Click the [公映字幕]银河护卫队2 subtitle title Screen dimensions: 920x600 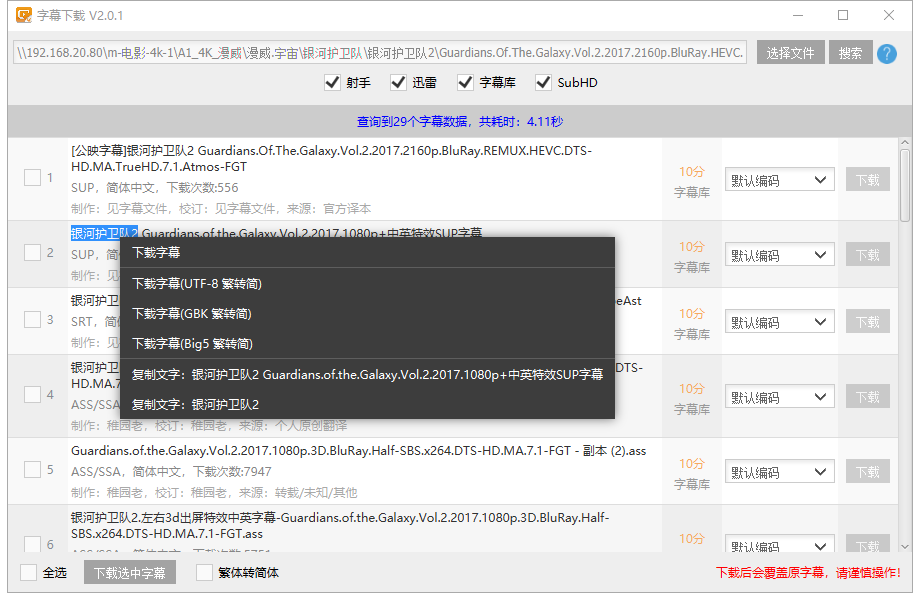[332, 158]
